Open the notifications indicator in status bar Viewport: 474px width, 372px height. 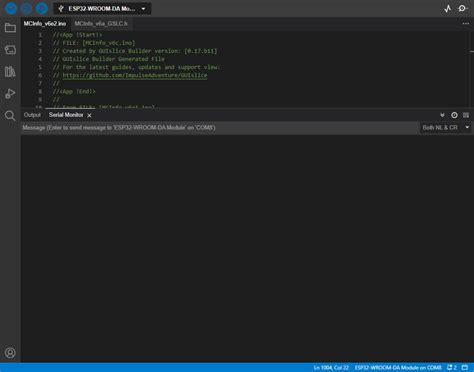[452, 368]
